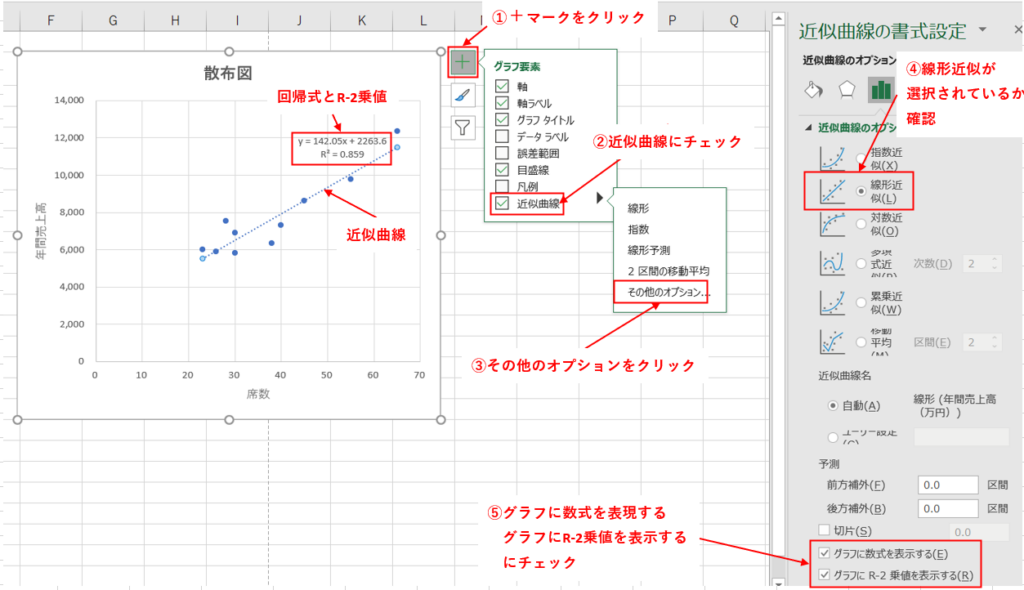Viewport: 1024px width, 590px height.
Task: Choose 線形予測 from the trendline submenu
Action: tap(650, 250)
